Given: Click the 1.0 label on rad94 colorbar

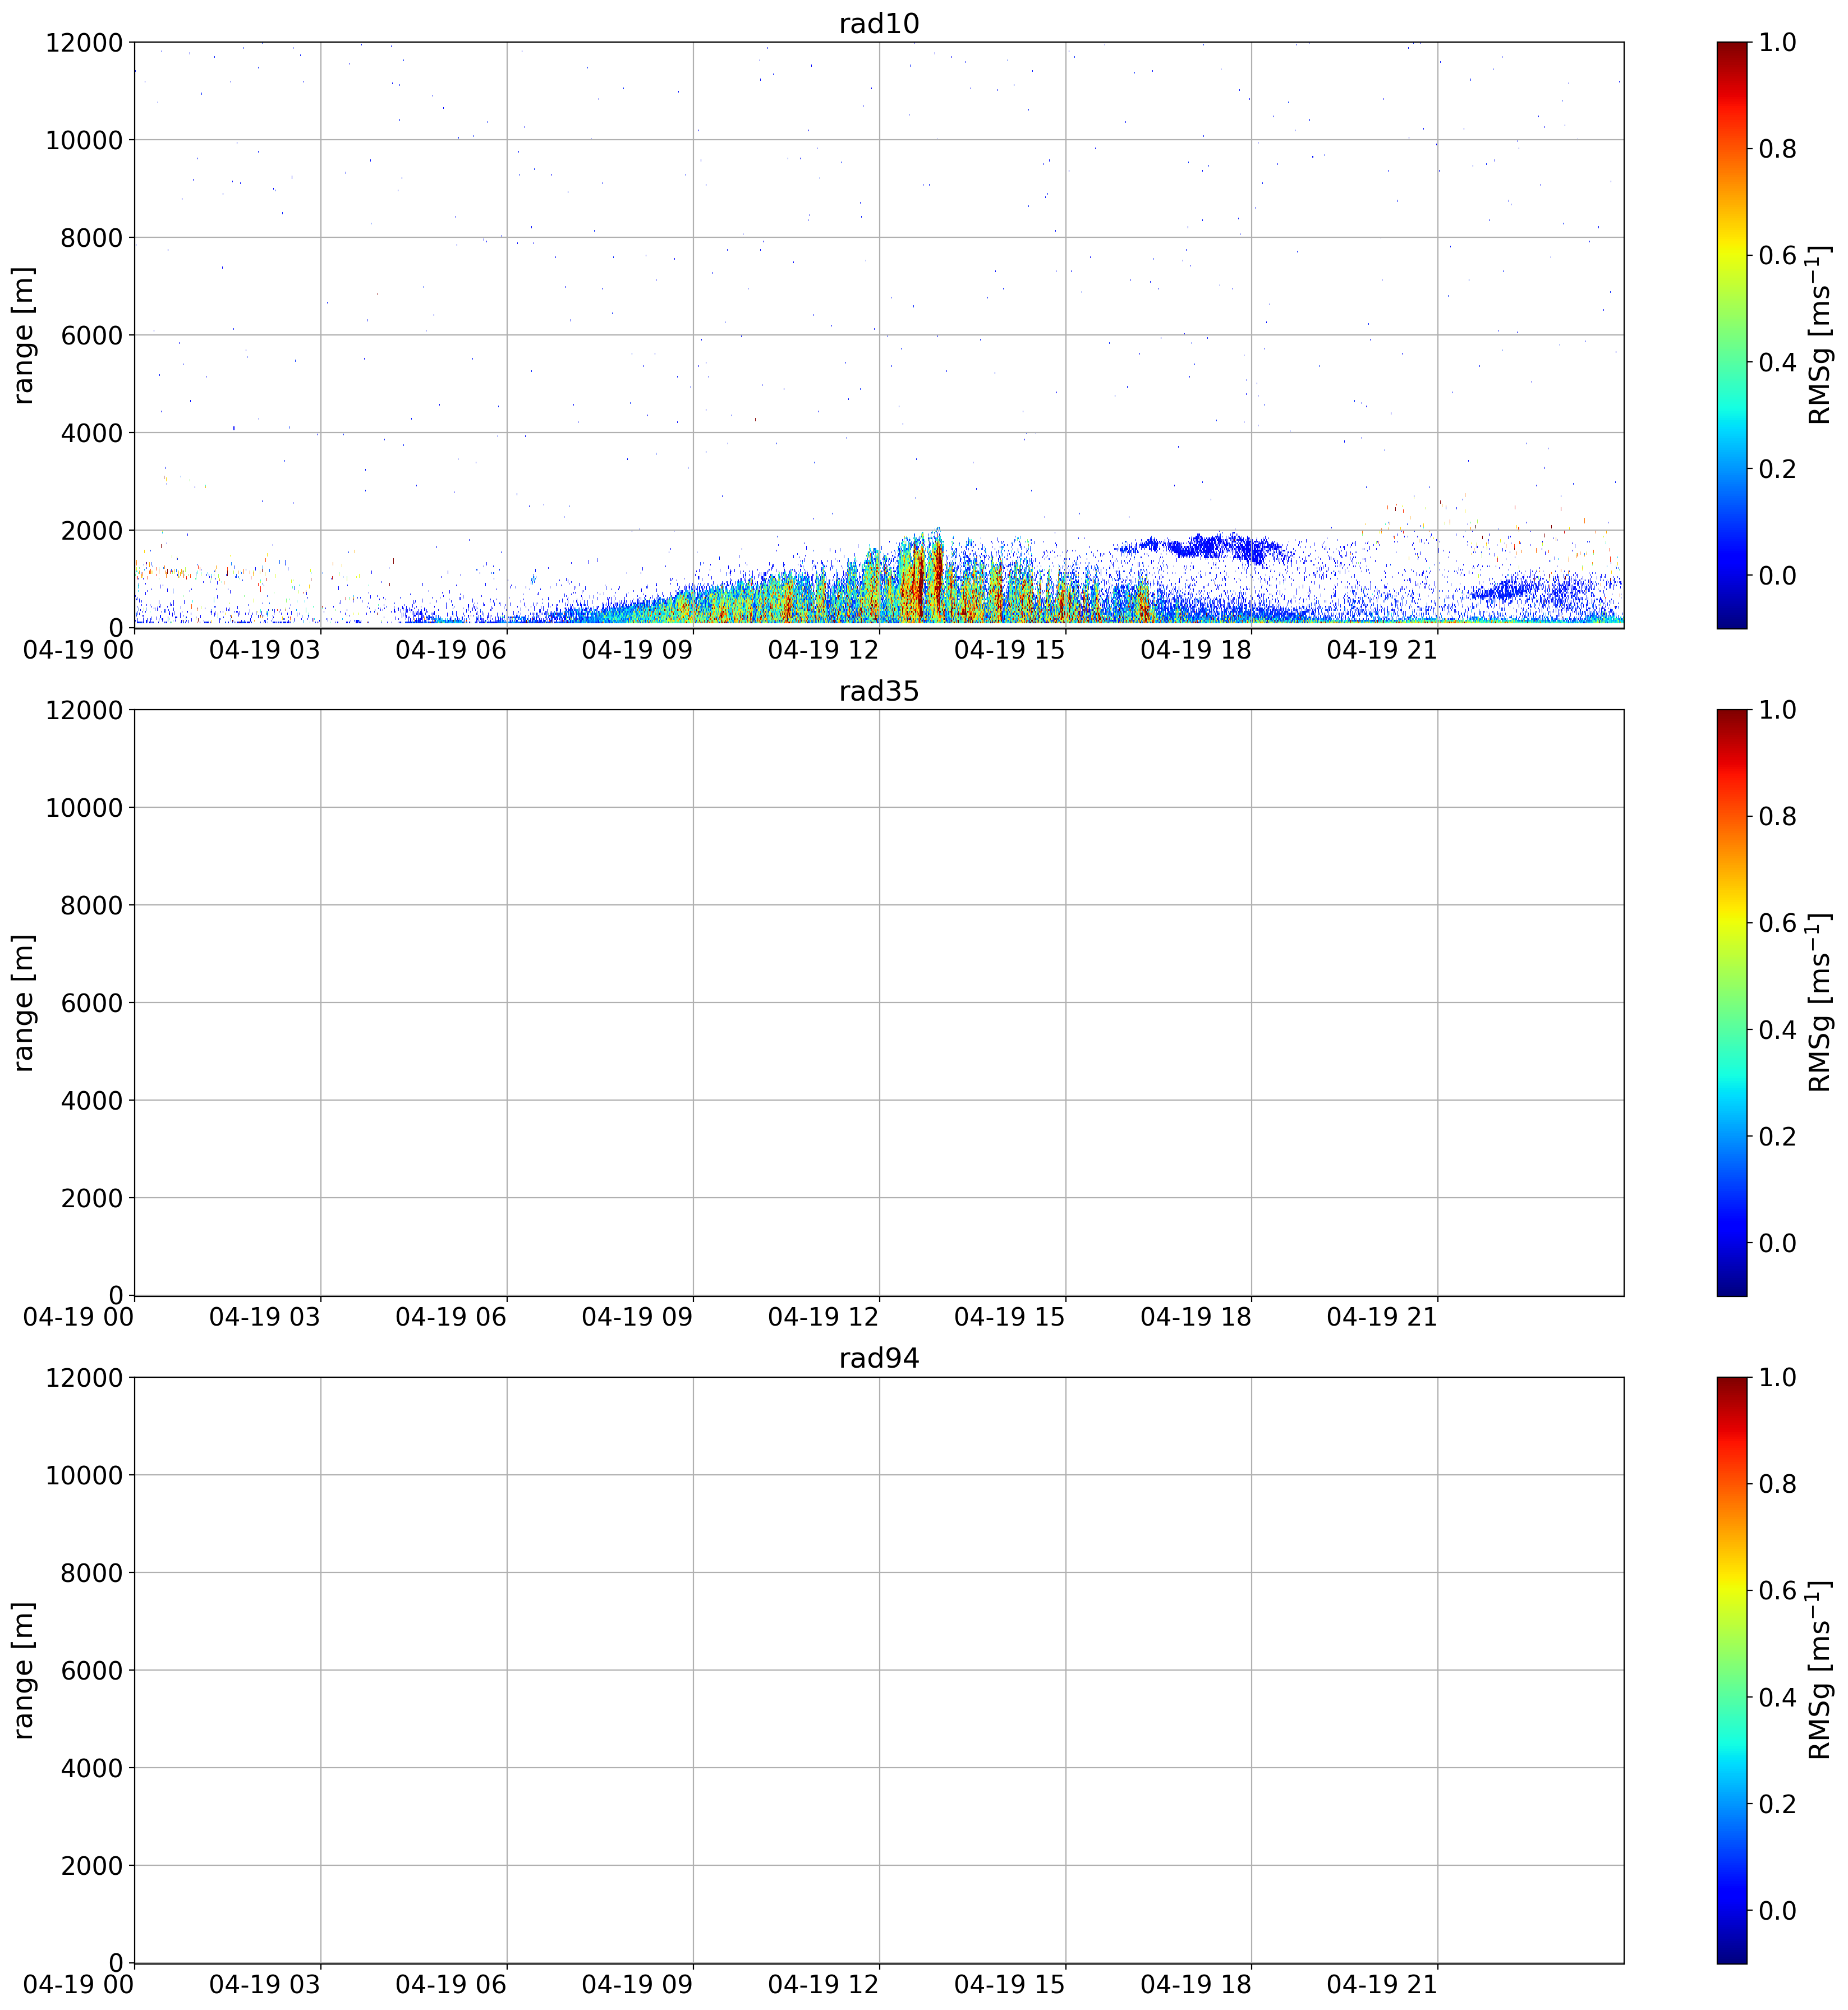Looking at the screenshot, I should 1778,1377.
